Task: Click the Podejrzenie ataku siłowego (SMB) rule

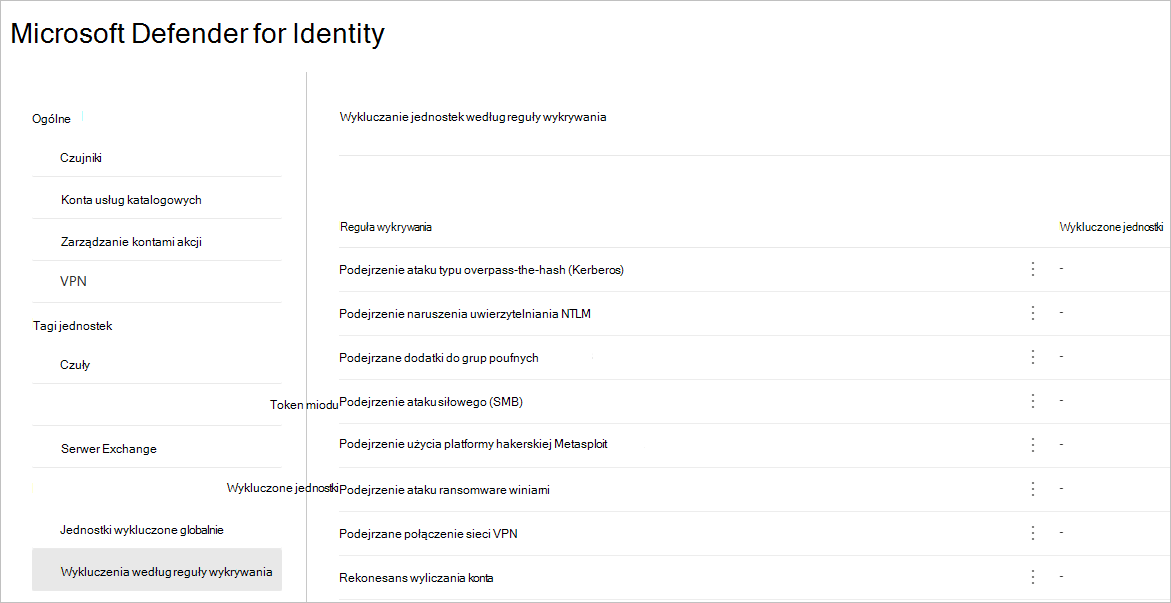Action: click(x=431, y=402)
